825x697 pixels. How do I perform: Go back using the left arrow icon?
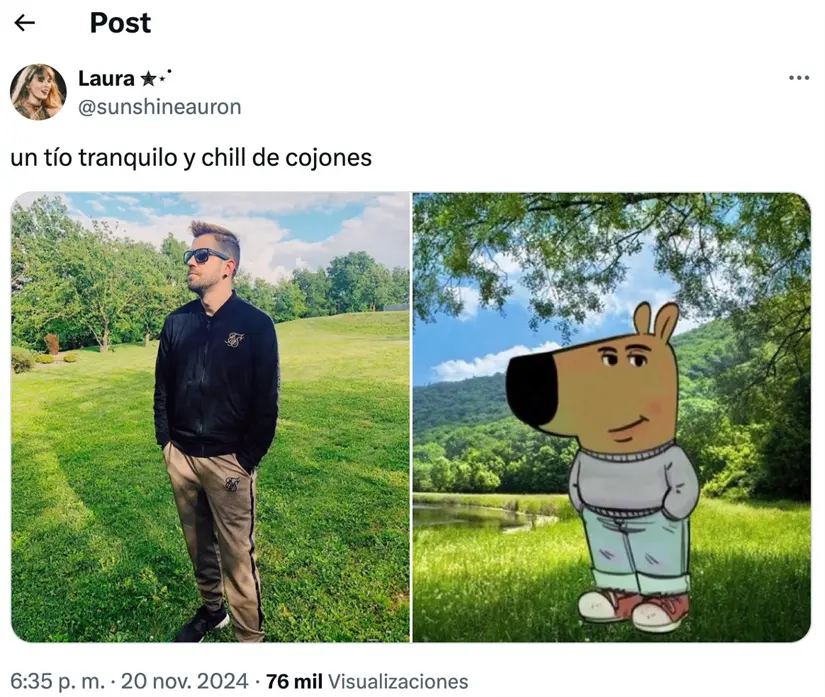24,23
